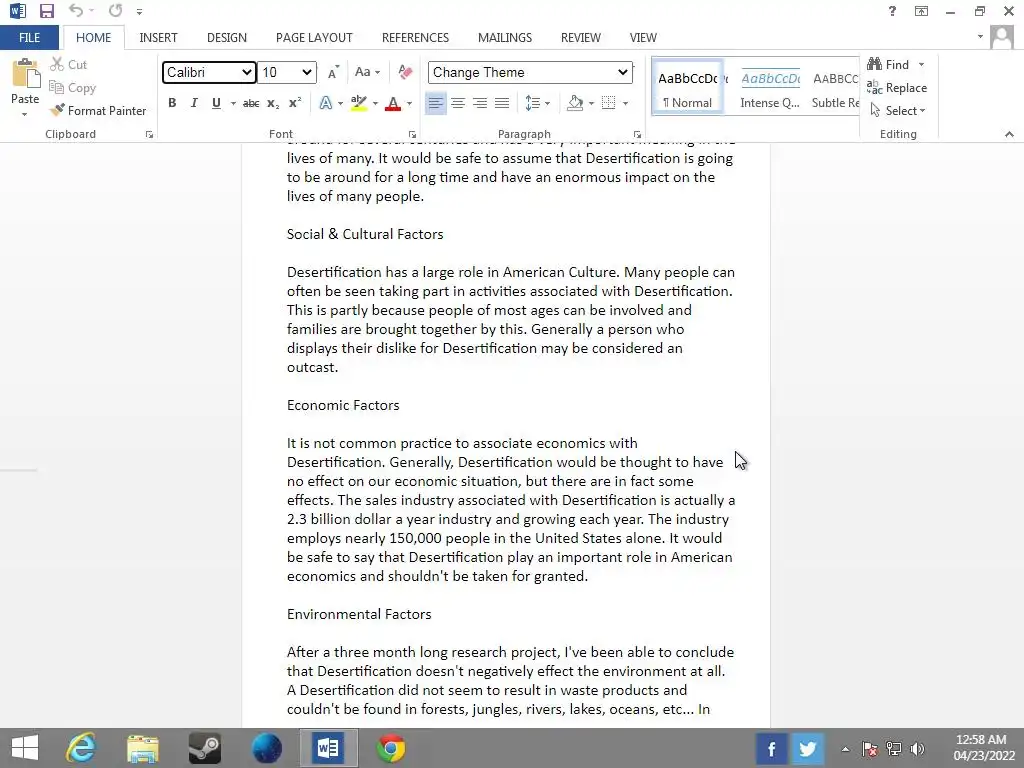This screenshot has width=1024, height=768.
Task: Apply the Intense Quote style
Action: coord(770,89)
